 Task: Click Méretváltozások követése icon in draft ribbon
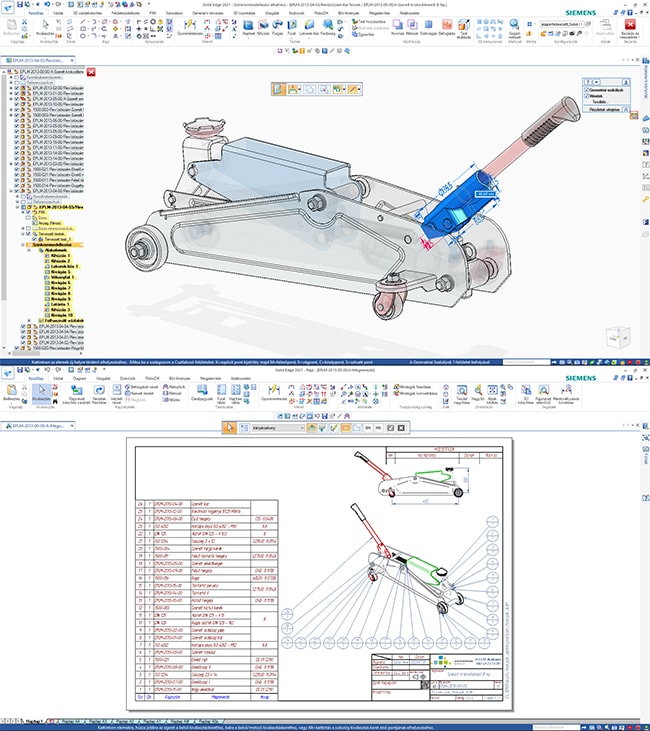click(566, 393)
